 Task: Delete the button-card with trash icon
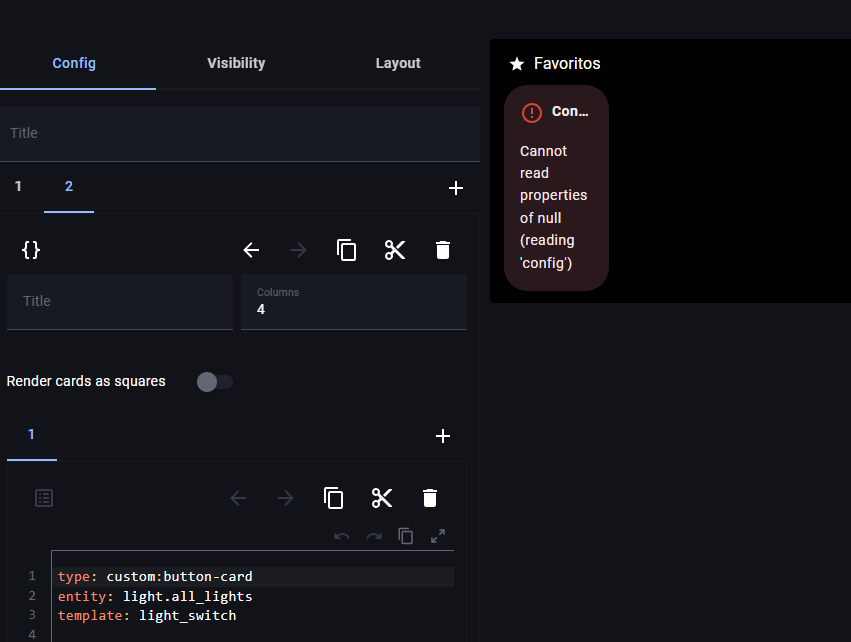(430, 498)
